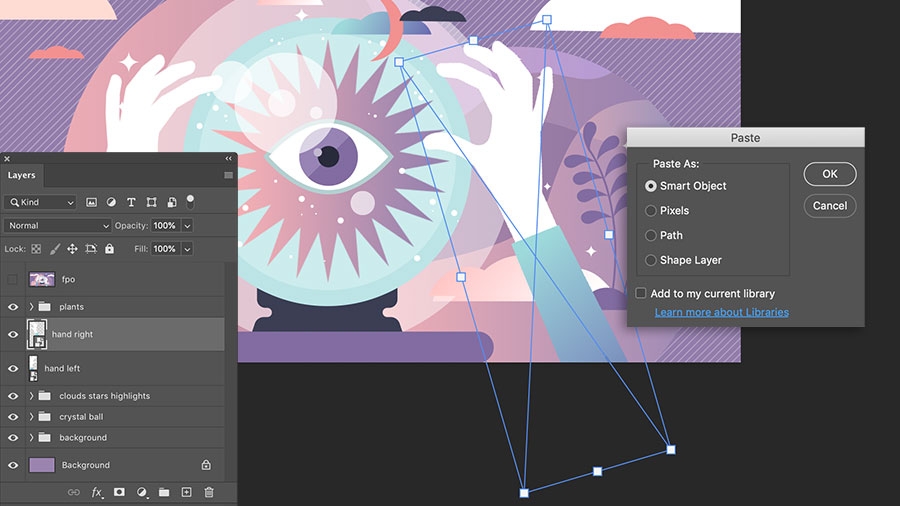Click the fpo layer thumbnail

click(x=42, y=279)
